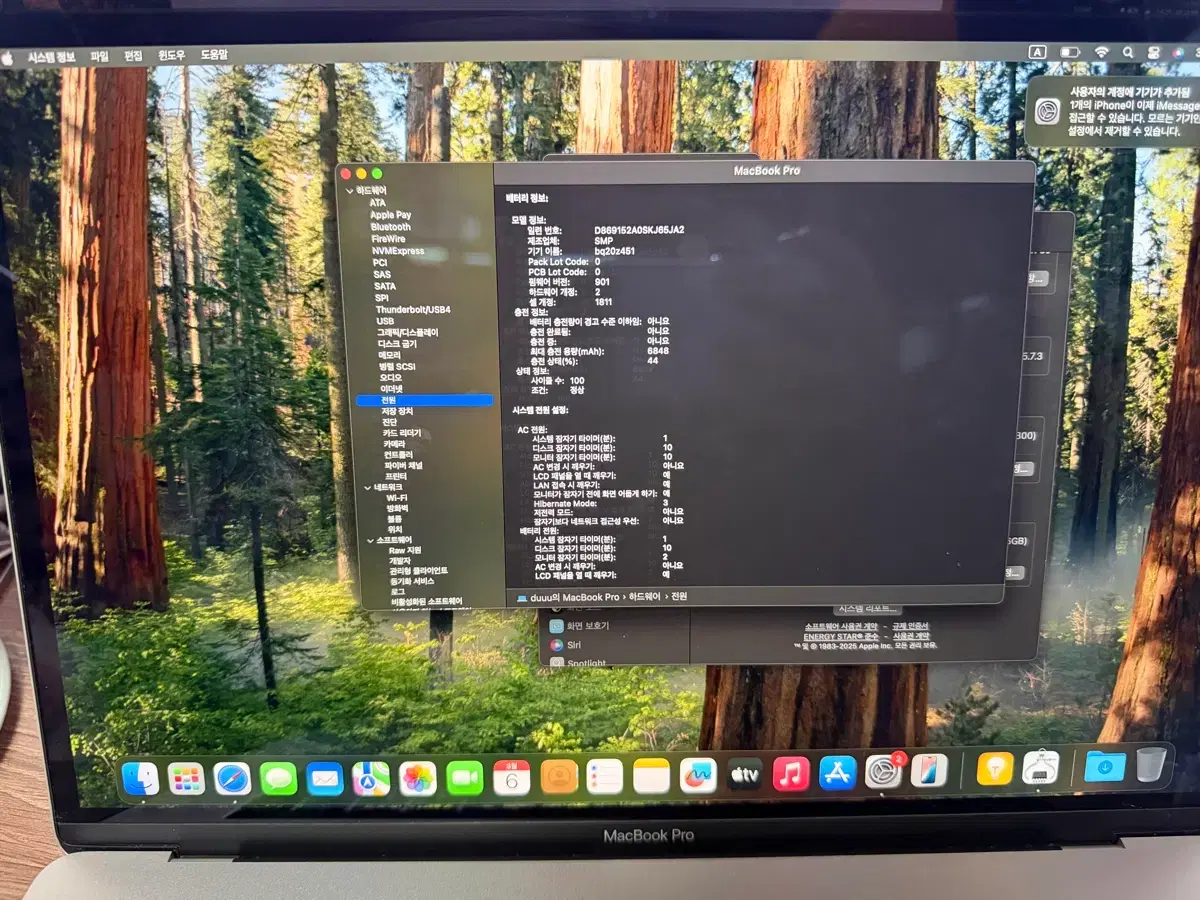Collapse the 네트워크 section
This screenshot has height=900, width=1200.
click(x=367, y=487)
